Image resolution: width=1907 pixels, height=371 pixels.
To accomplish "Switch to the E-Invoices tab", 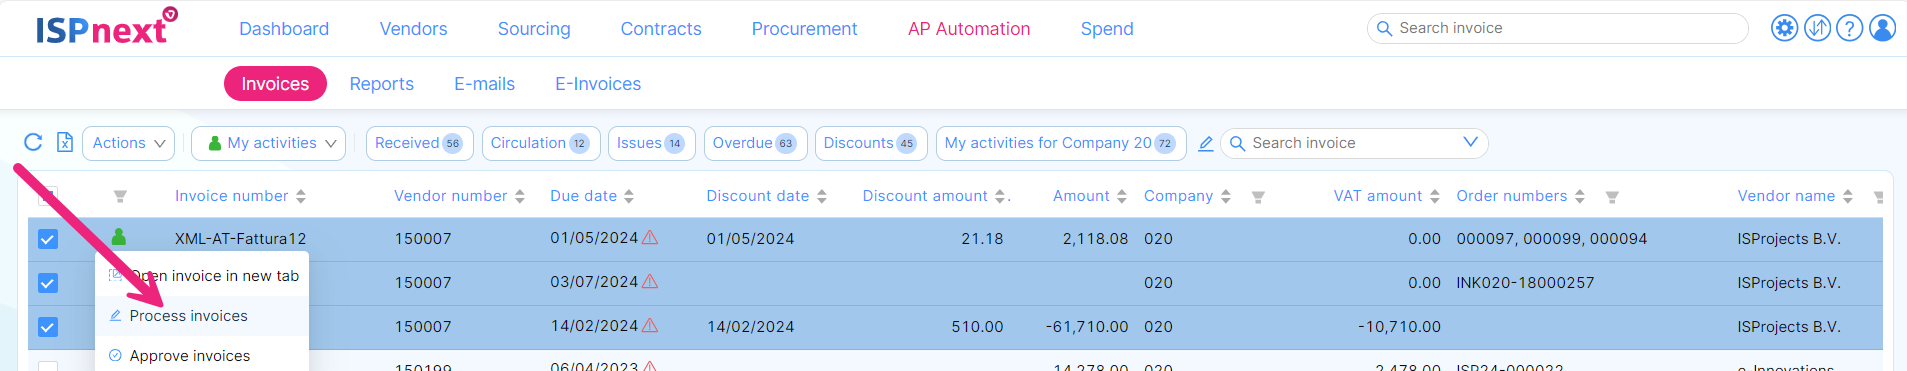I will (598, 84).
